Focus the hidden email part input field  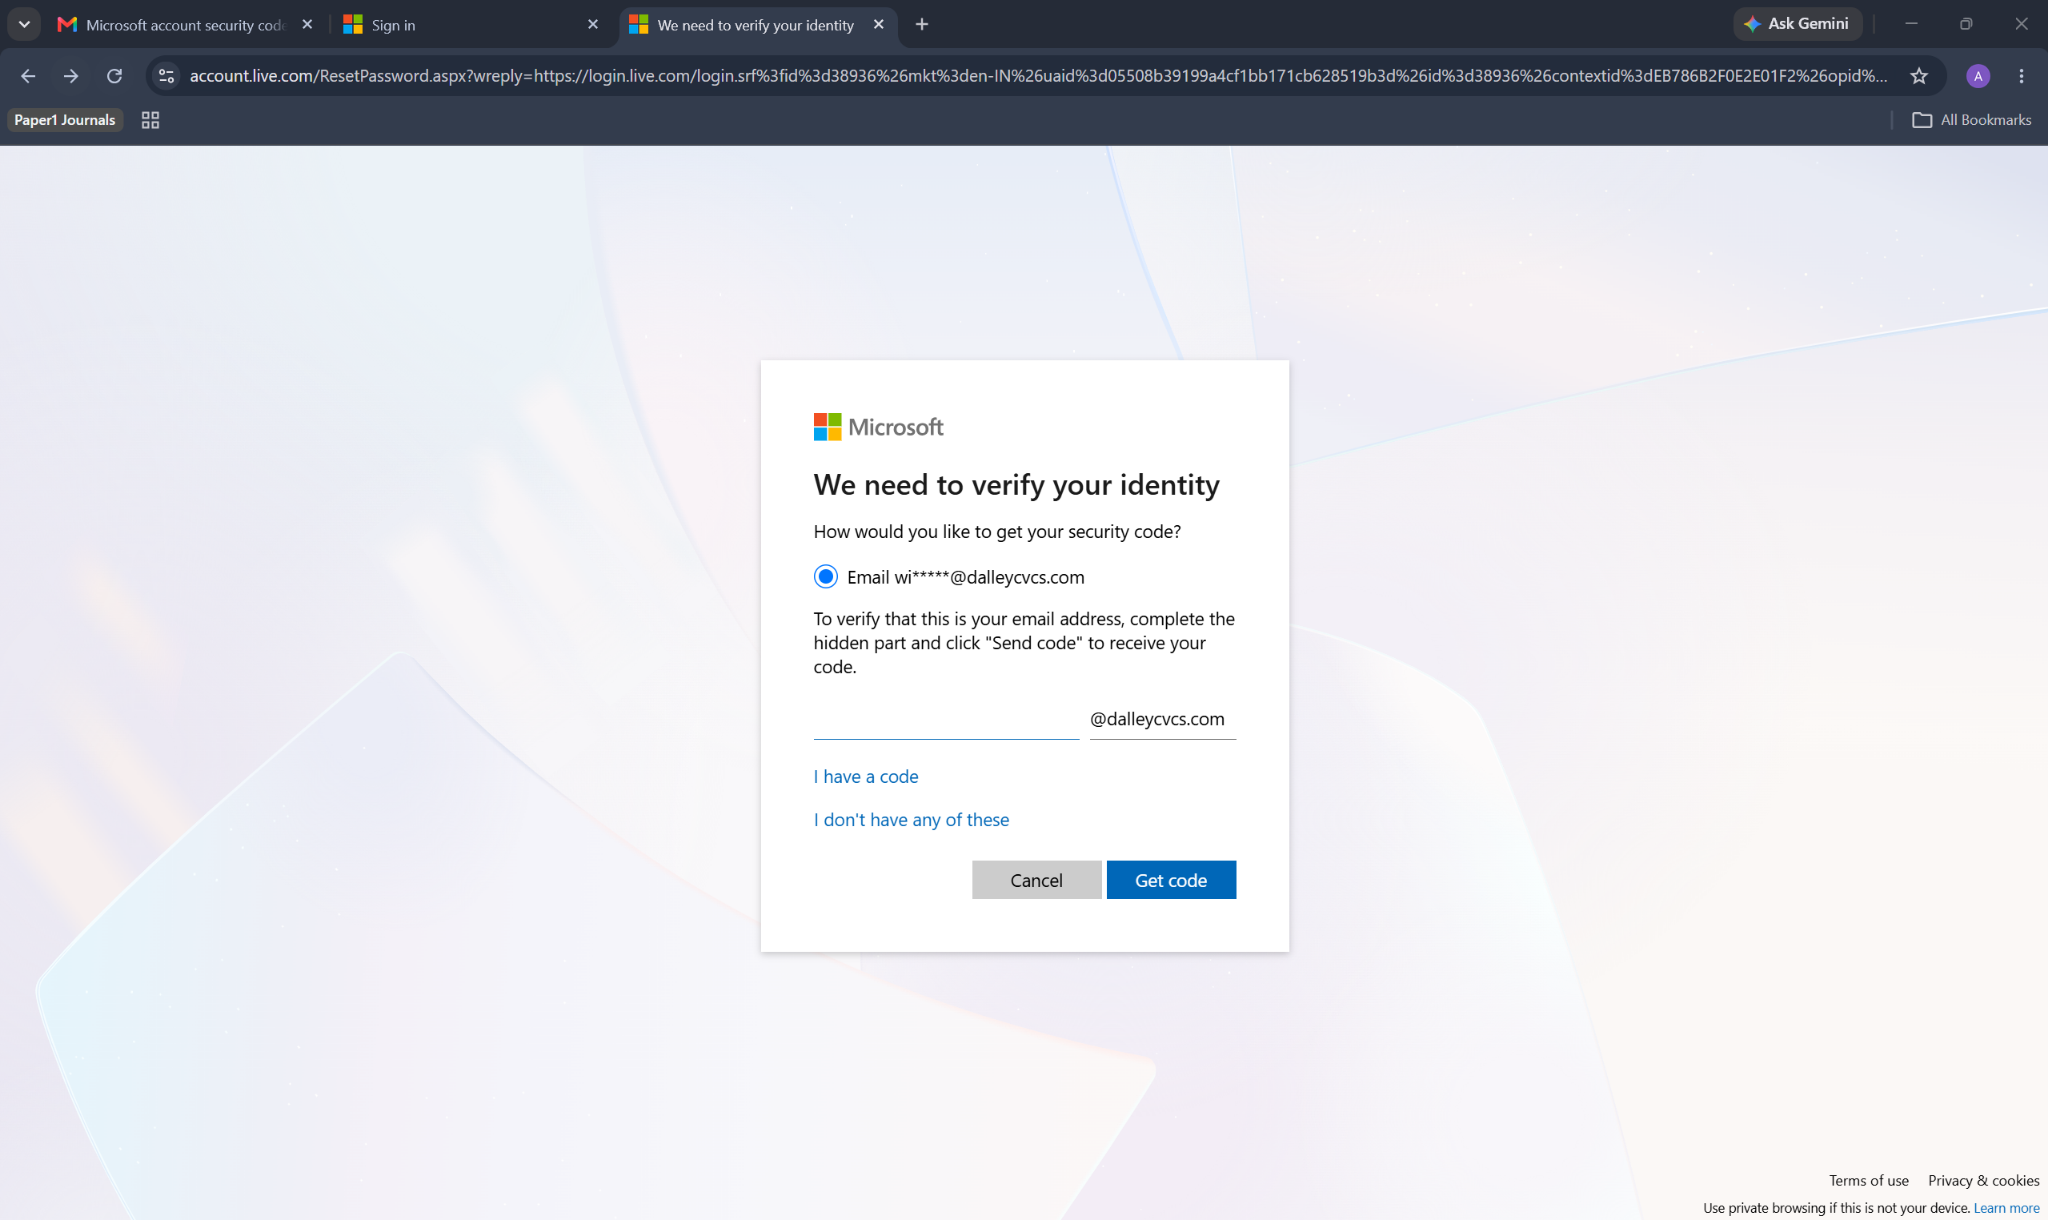(946, 719)
